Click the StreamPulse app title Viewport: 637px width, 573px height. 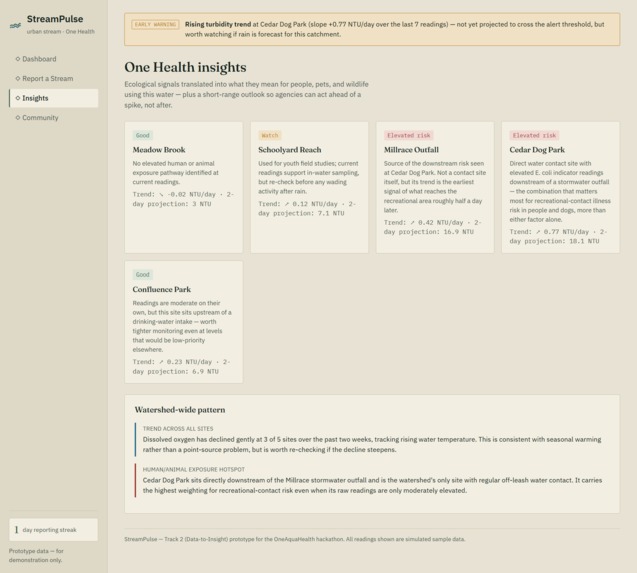click(55, 19)
